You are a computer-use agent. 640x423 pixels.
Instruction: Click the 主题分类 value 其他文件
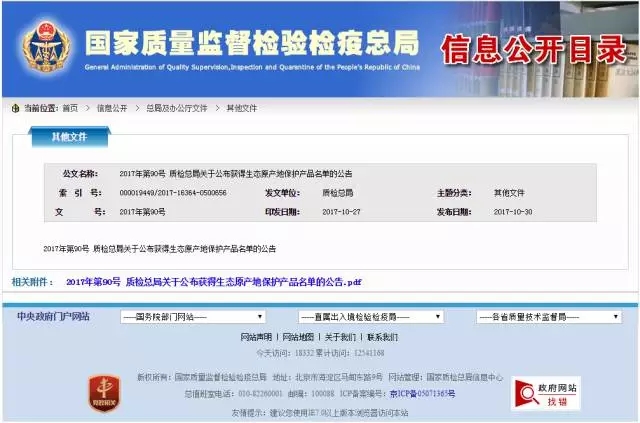pos(509,193)
